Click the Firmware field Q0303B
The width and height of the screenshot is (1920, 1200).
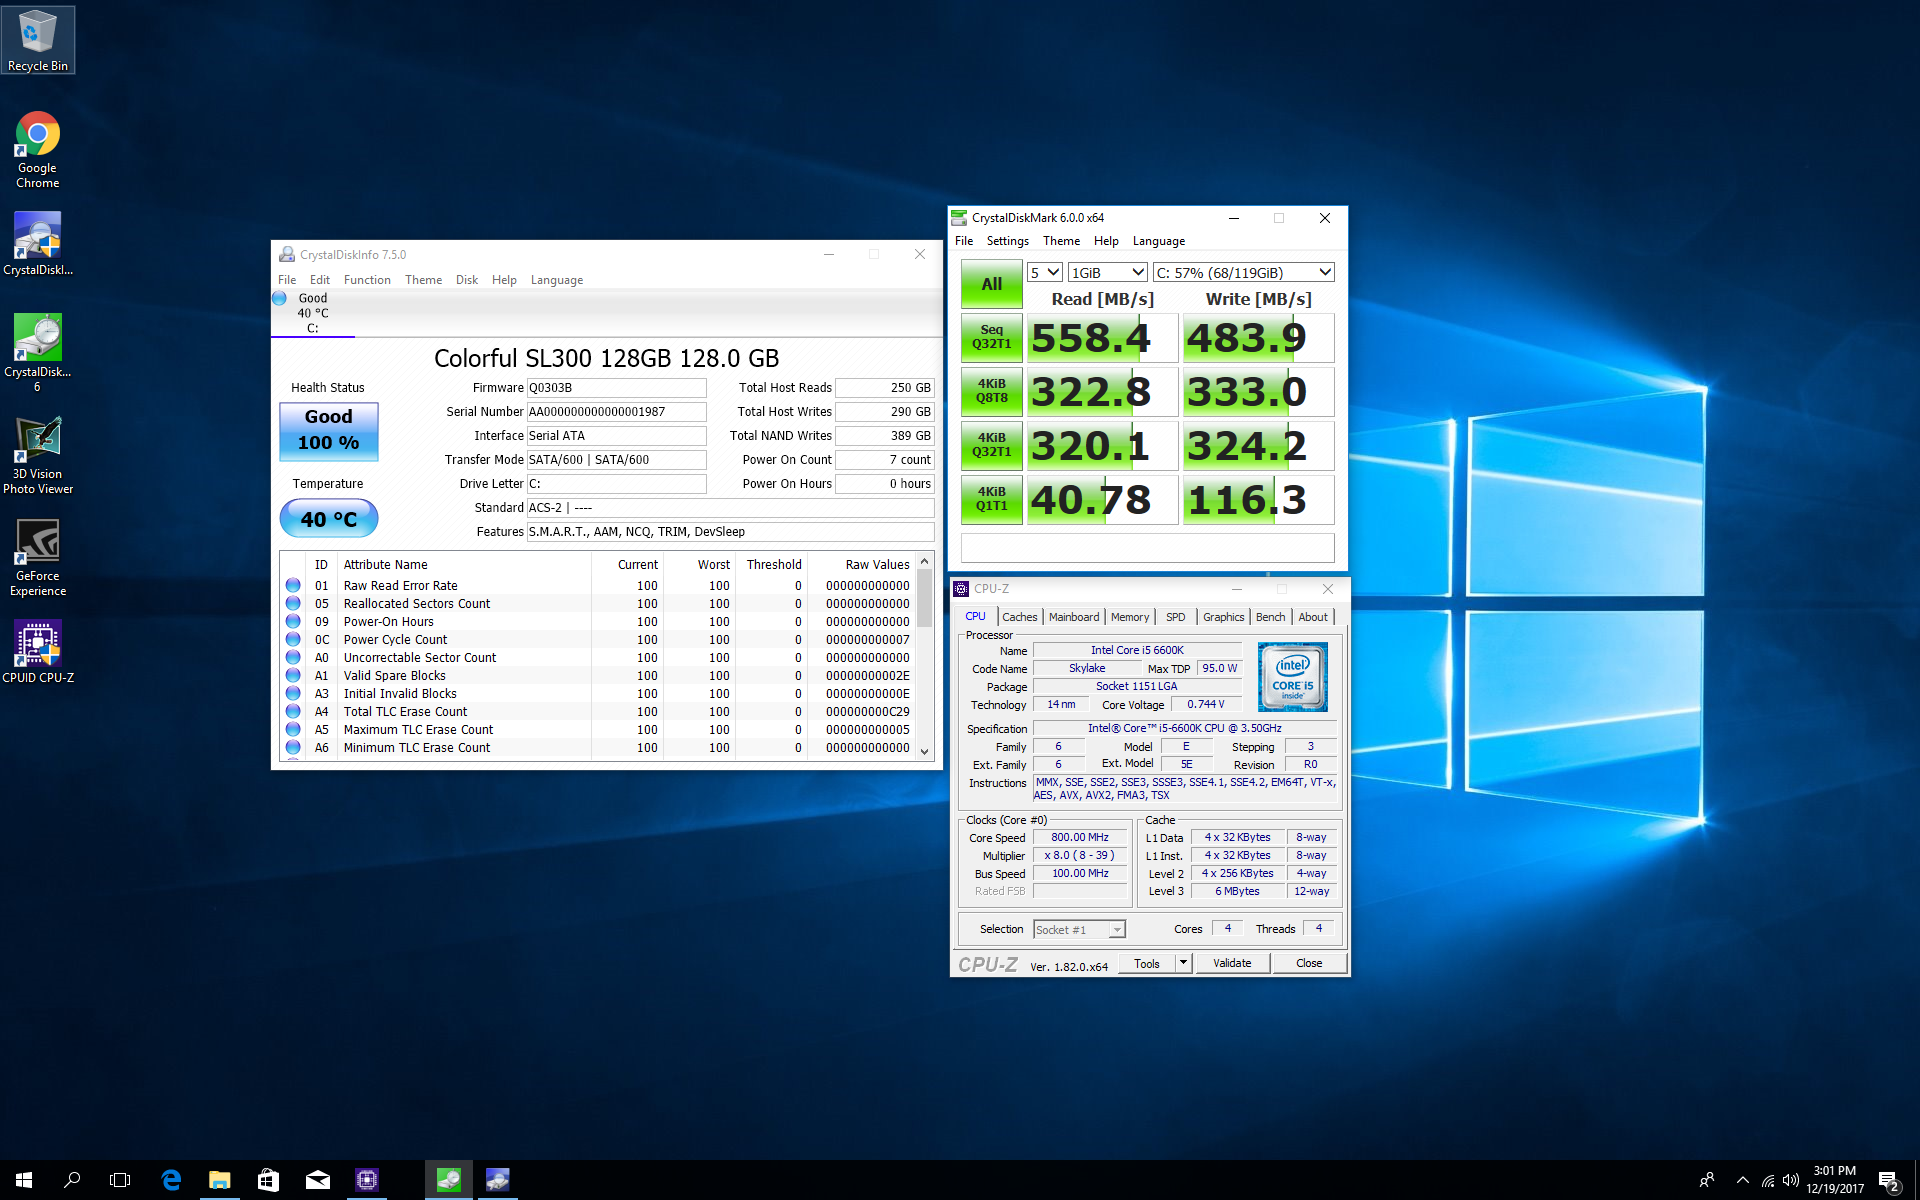tap(616, 388)
